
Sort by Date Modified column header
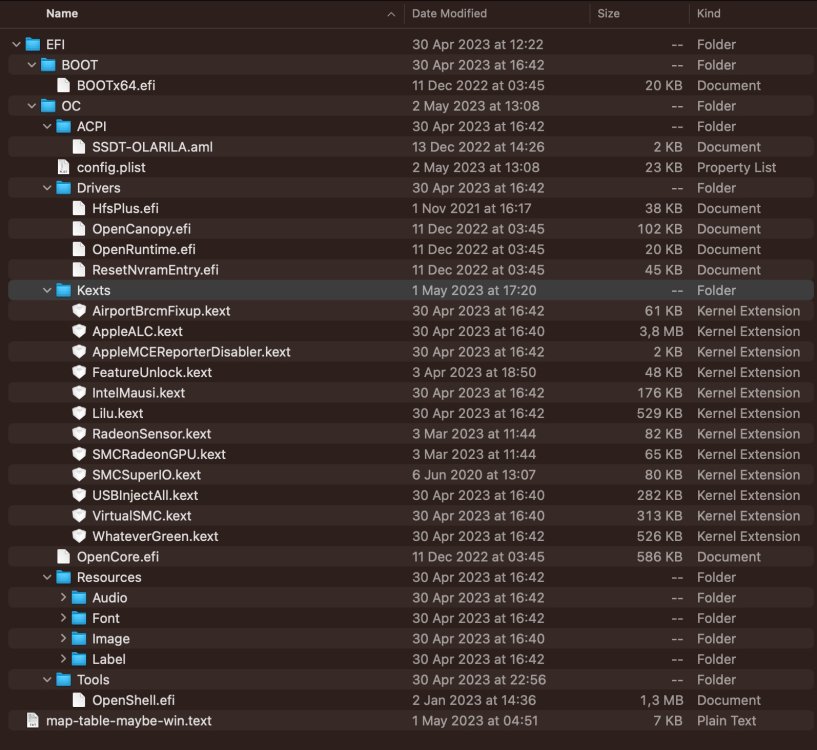[449, 14]
